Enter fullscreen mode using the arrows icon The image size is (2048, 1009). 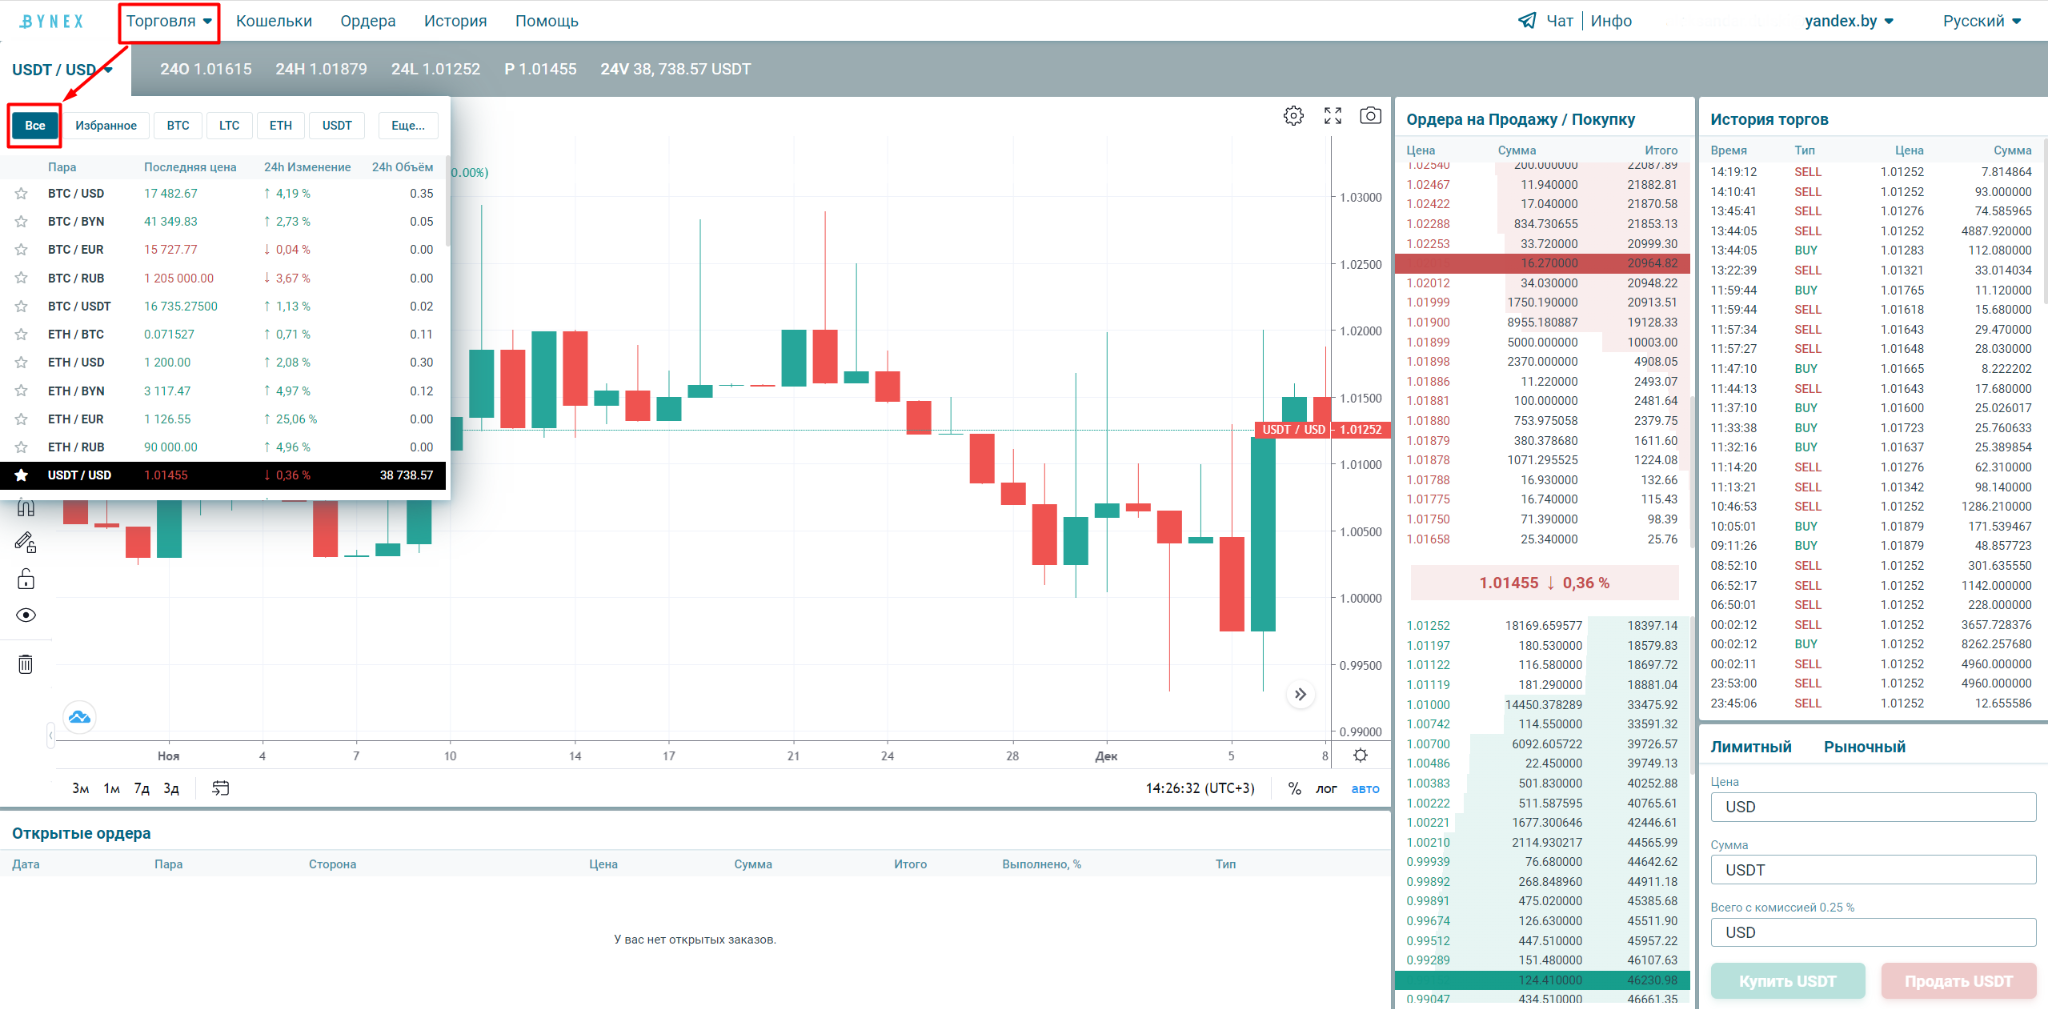[x=1333, y=115]
